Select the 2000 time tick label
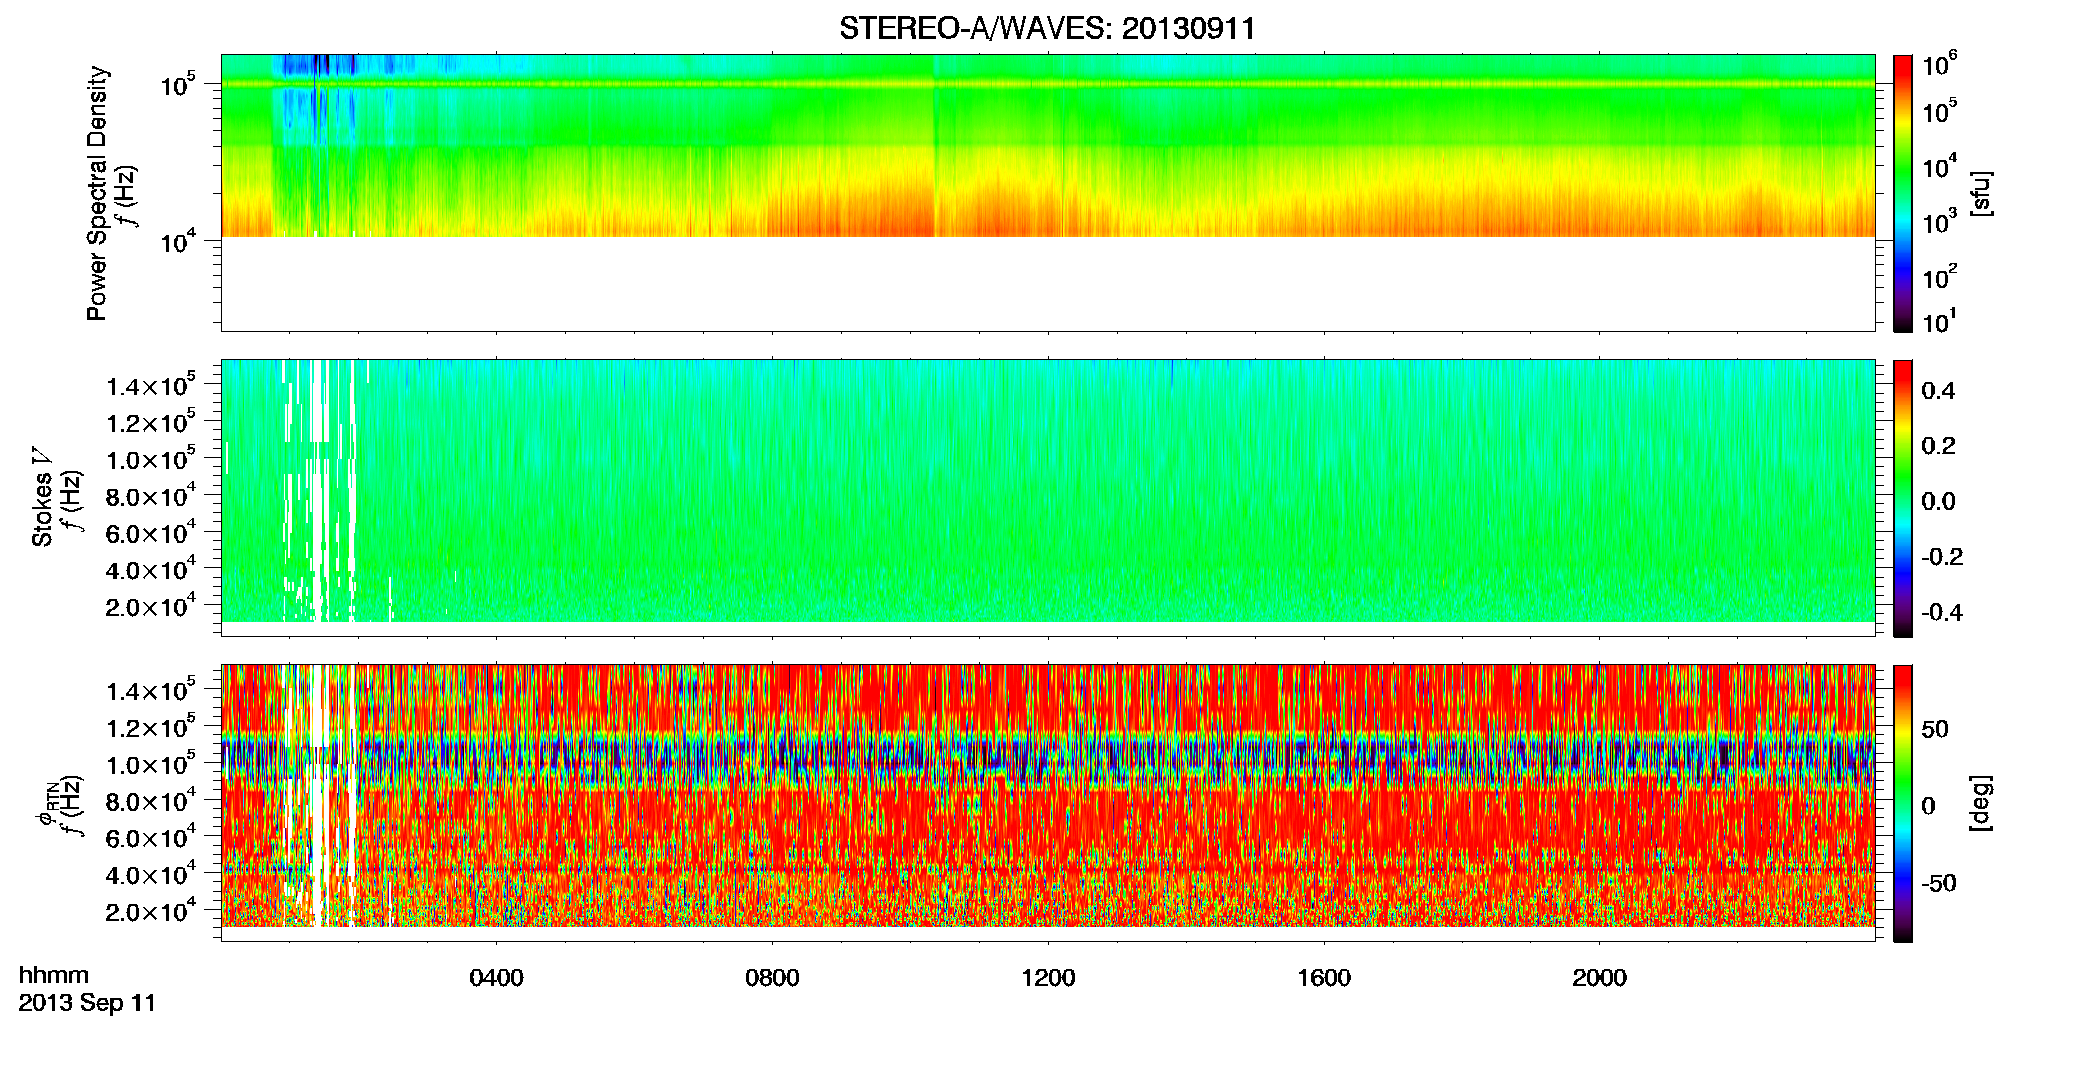Image resolution: width=2096 pixels, height=1080 pixels. [x=1599, y=978]
